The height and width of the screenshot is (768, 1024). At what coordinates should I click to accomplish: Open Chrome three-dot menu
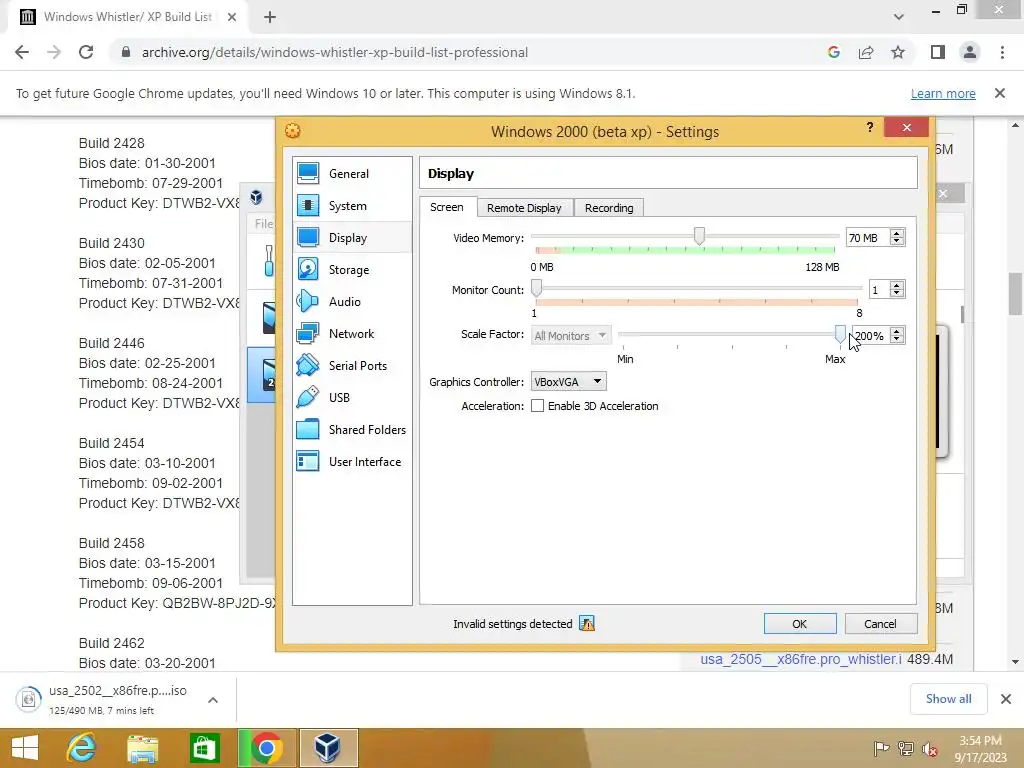tap(1002, 52)
